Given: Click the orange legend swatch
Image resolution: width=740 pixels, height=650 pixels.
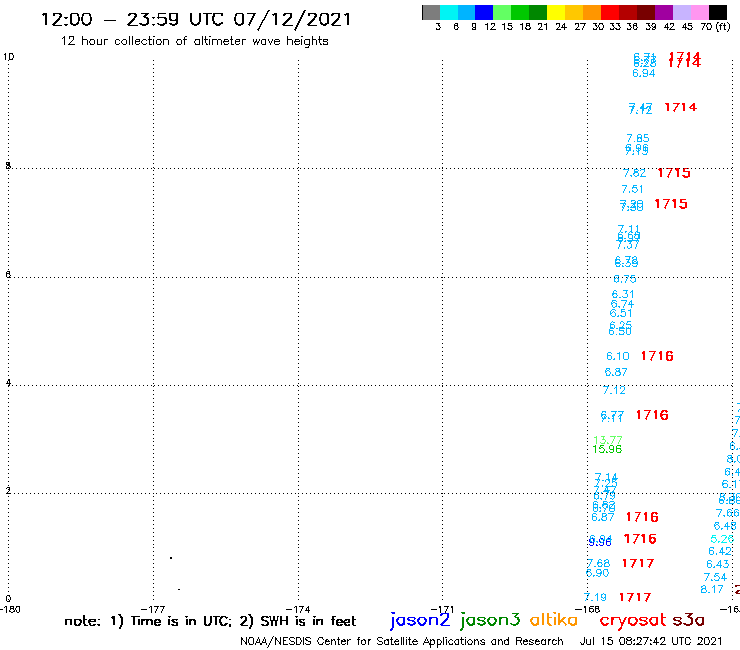Looking at the screenshot, I should (592, 12).
